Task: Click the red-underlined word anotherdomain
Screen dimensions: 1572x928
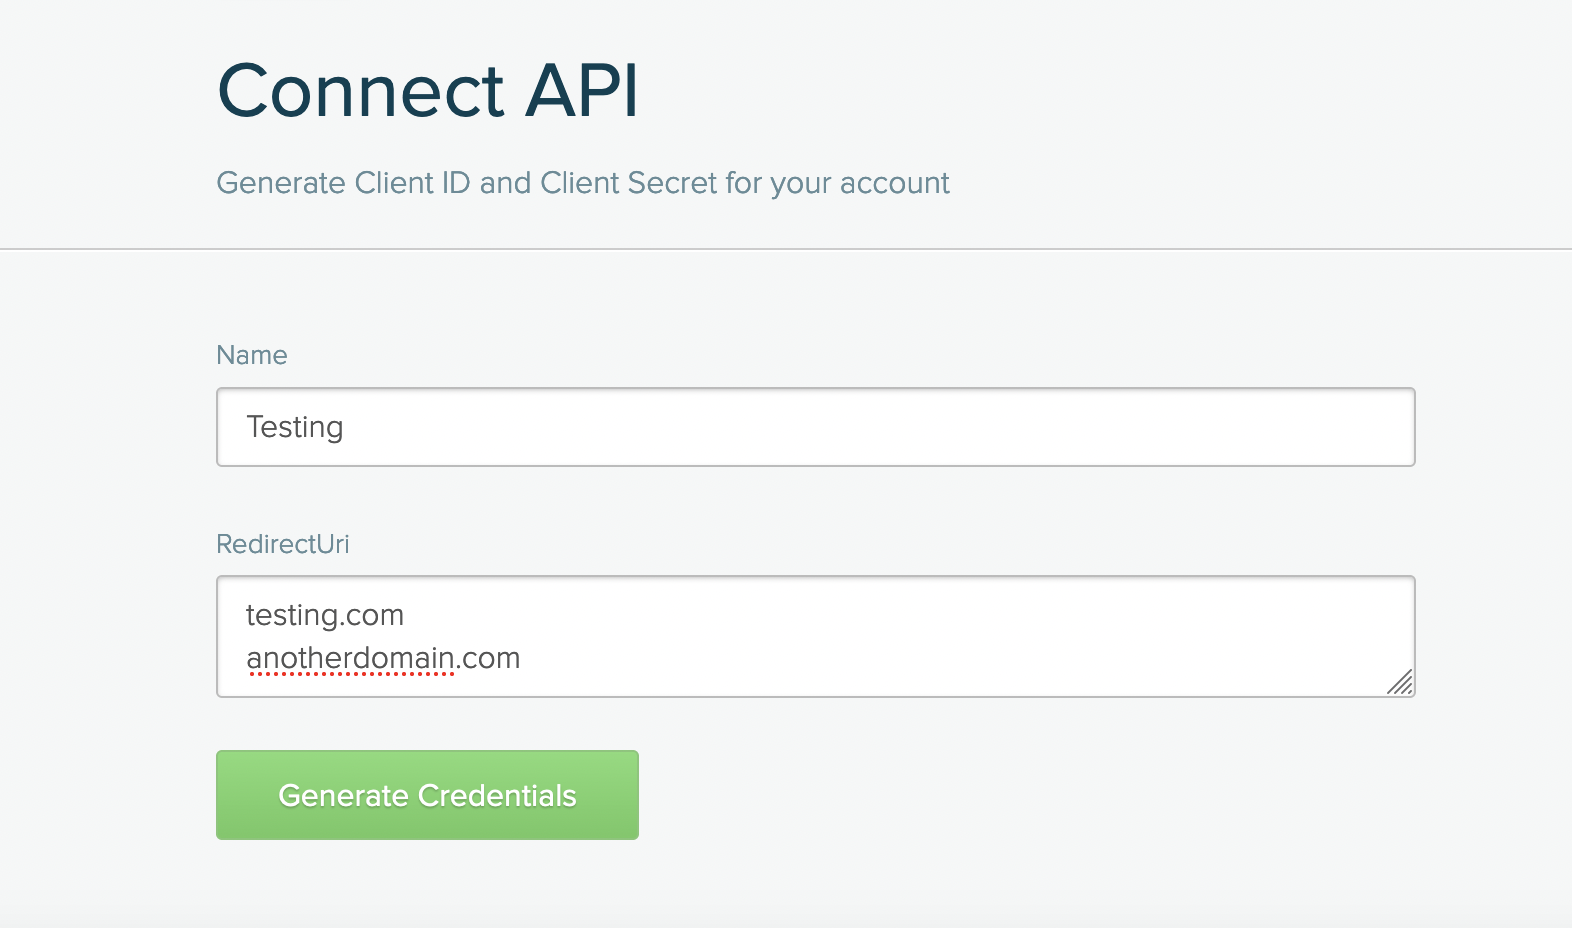Action: (x=351, y=658)
